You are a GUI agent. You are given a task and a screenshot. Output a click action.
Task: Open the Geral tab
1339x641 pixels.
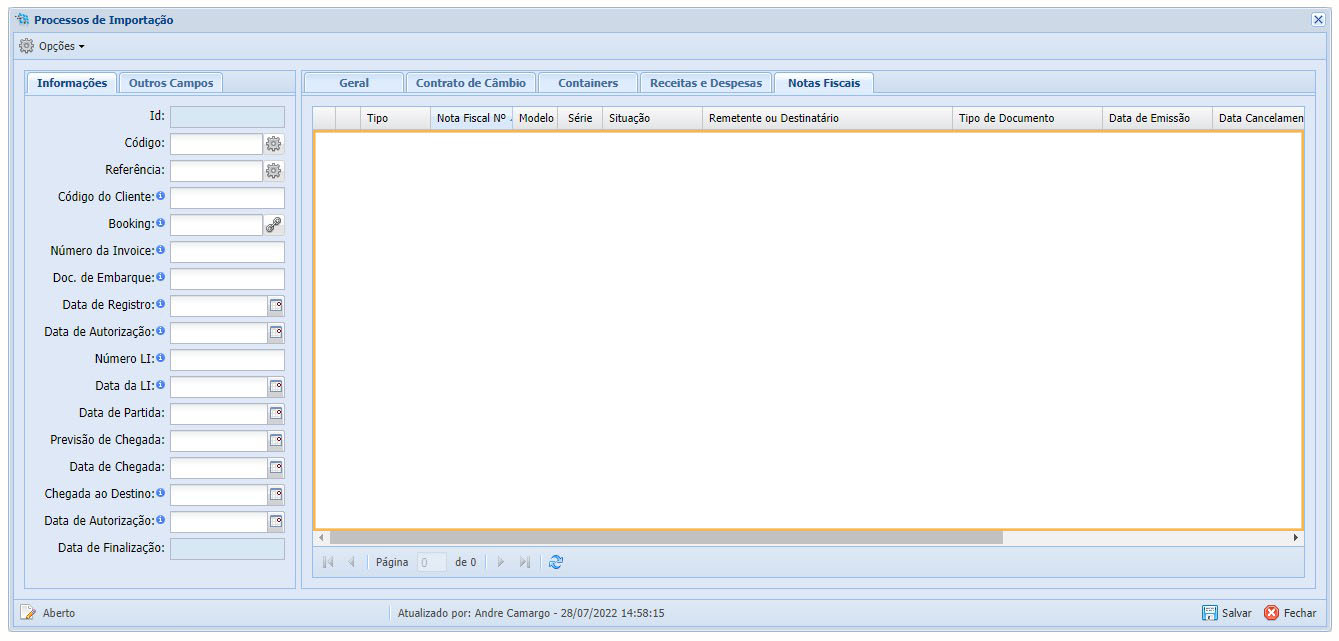point(354,83)
